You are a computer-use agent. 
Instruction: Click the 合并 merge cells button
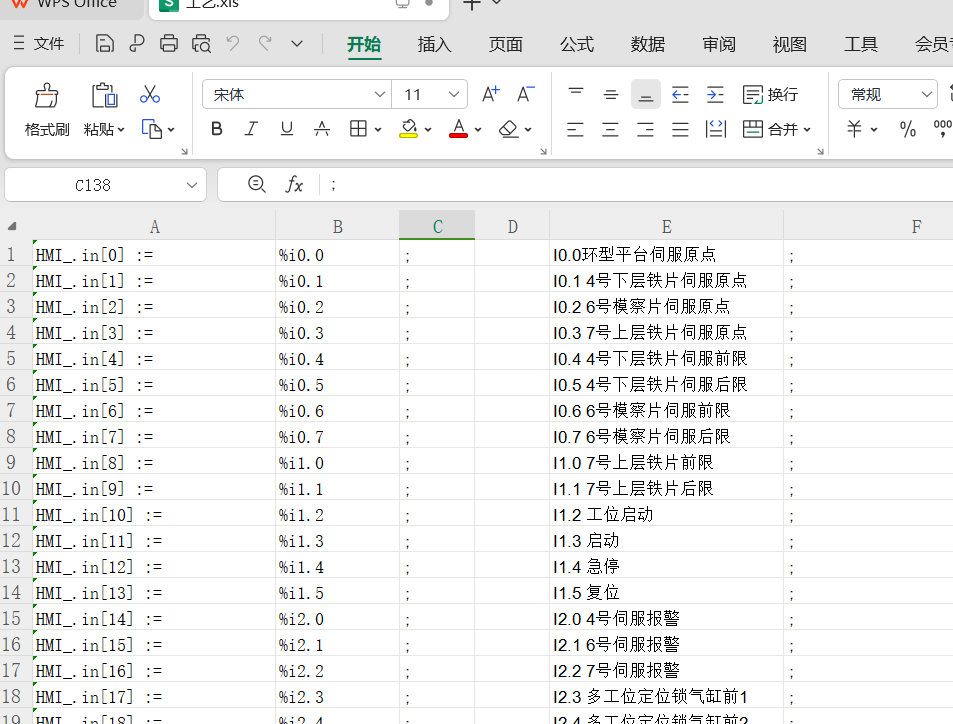pyautogui.click(x=776, y=129)
